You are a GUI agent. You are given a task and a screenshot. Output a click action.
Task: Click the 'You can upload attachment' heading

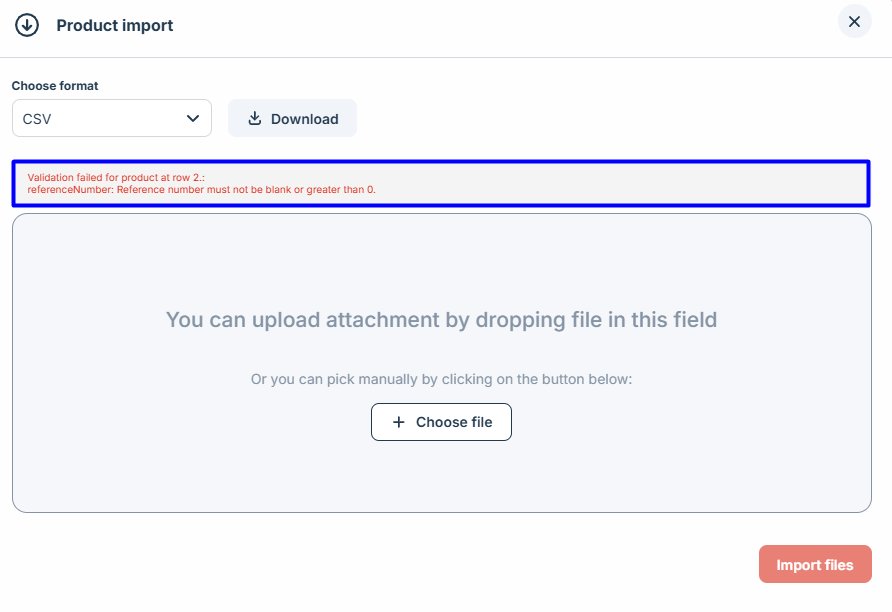(x=441, y=320)
